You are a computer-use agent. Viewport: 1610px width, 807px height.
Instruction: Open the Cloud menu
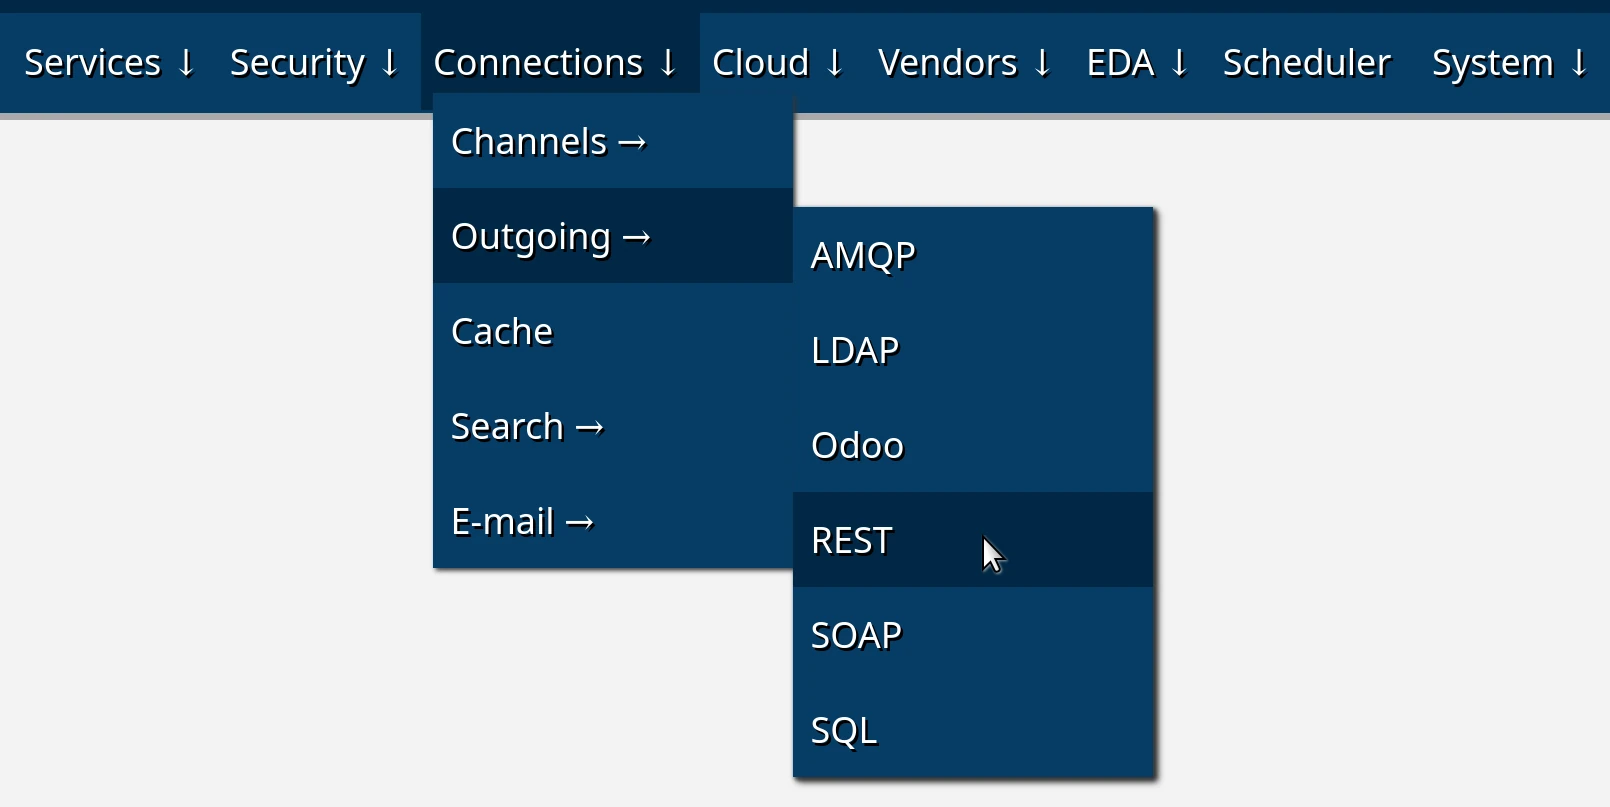777,63
